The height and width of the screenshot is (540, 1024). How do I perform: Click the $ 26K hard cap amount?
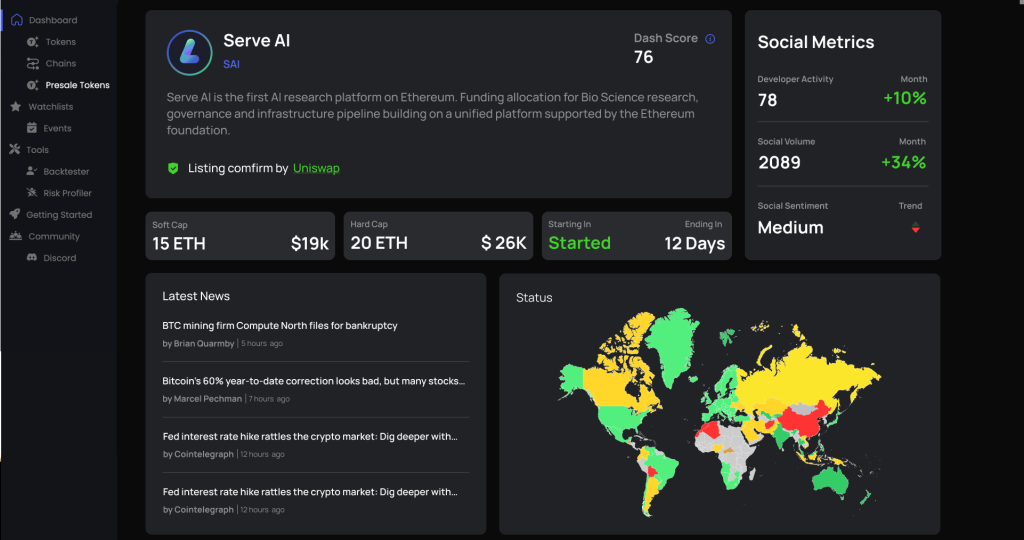pyautogui.click(x=504, y=243)
